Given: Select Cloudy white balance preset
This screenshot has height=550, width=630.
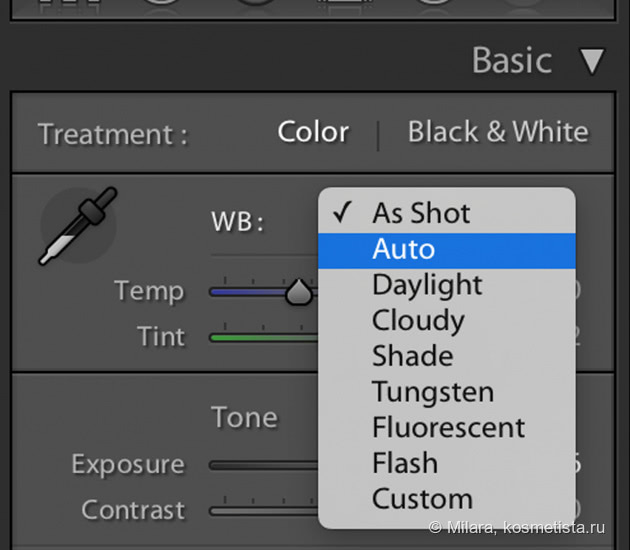Looking at the screenshot, I should tap(447, 321).
